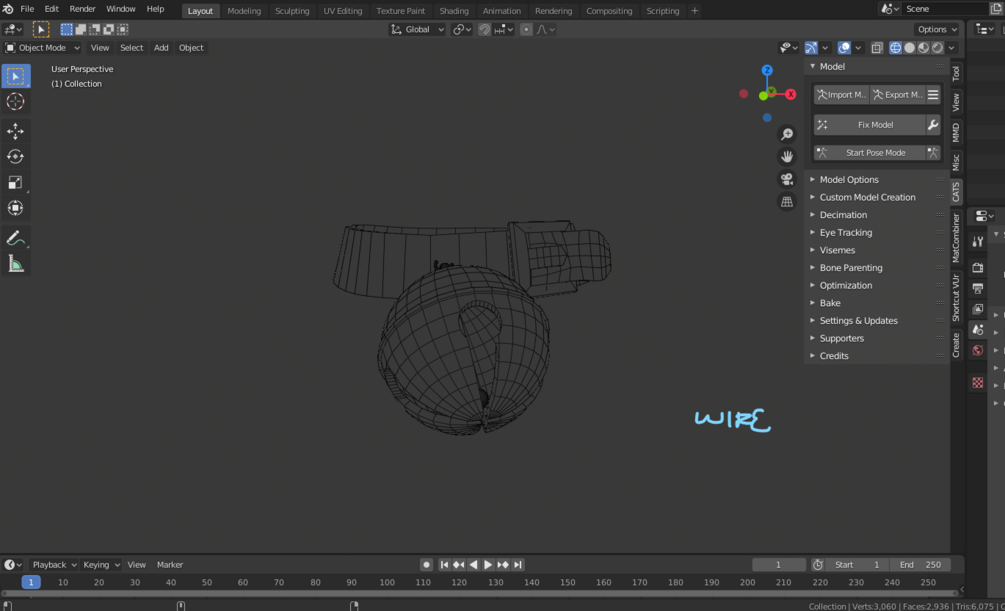Open the Object Mode dropdown
This screenshot has width=1005, height=611.
coord(42,47)
